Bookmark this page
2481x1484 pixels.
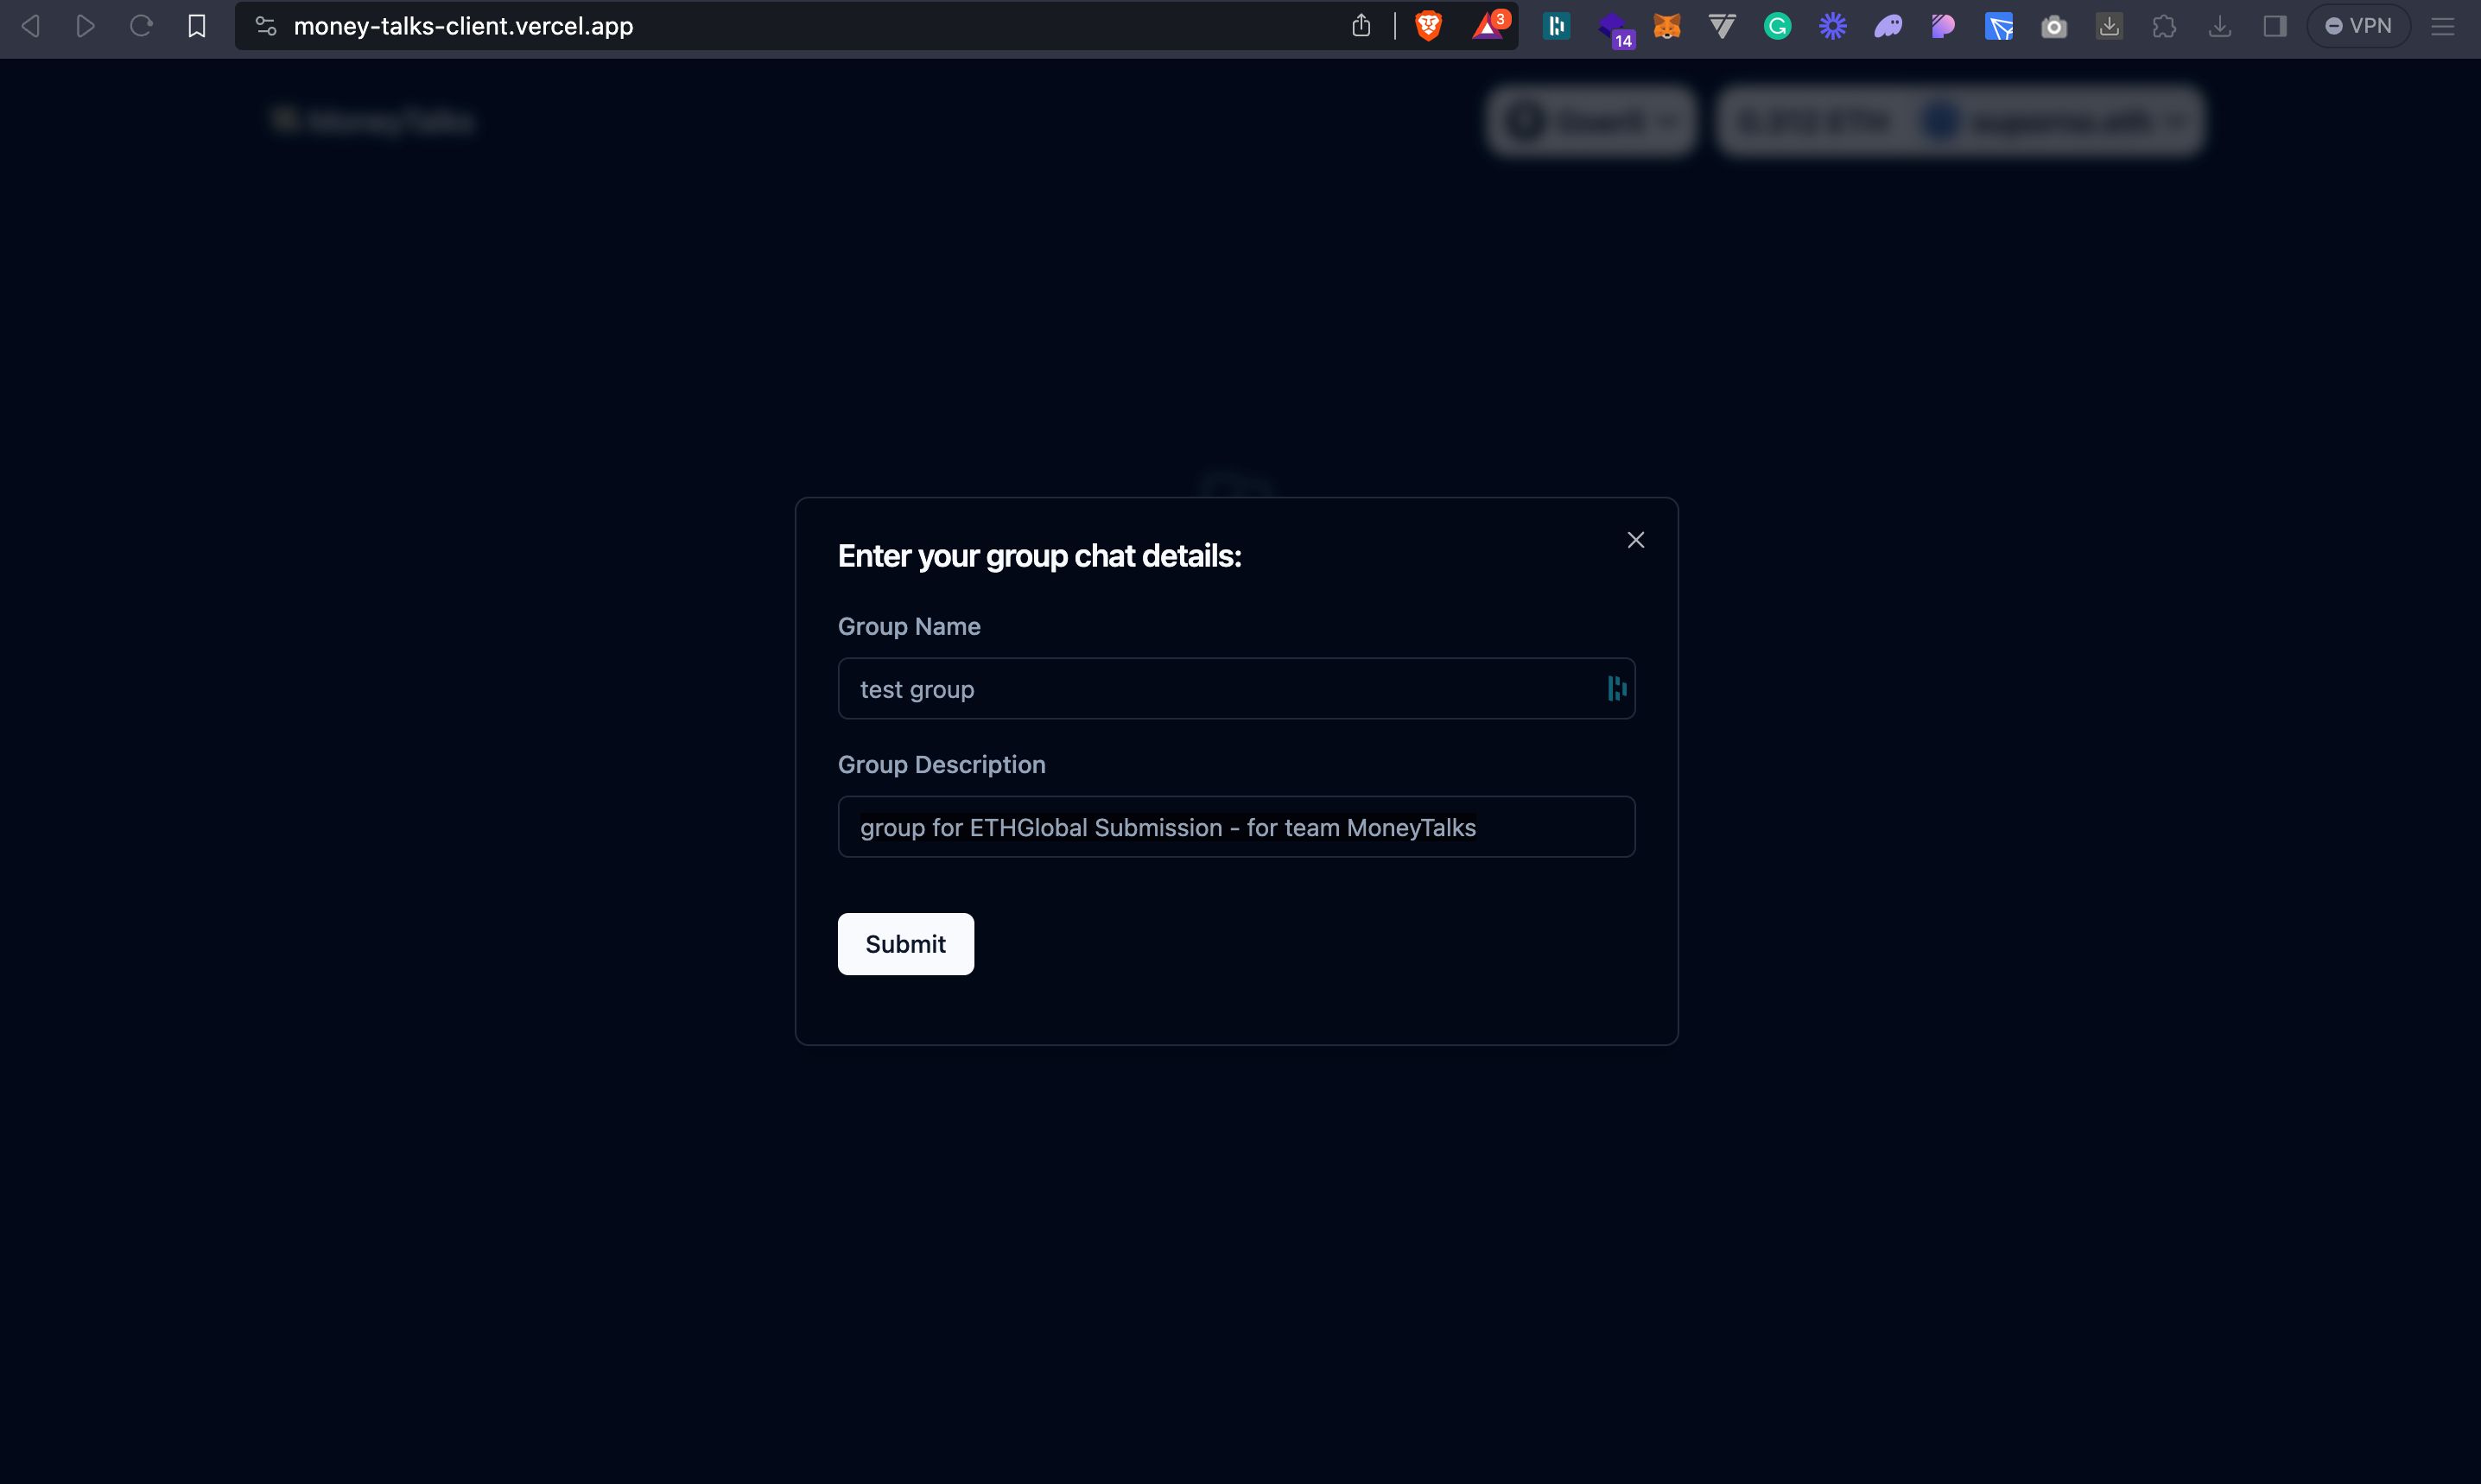point(197,26)
